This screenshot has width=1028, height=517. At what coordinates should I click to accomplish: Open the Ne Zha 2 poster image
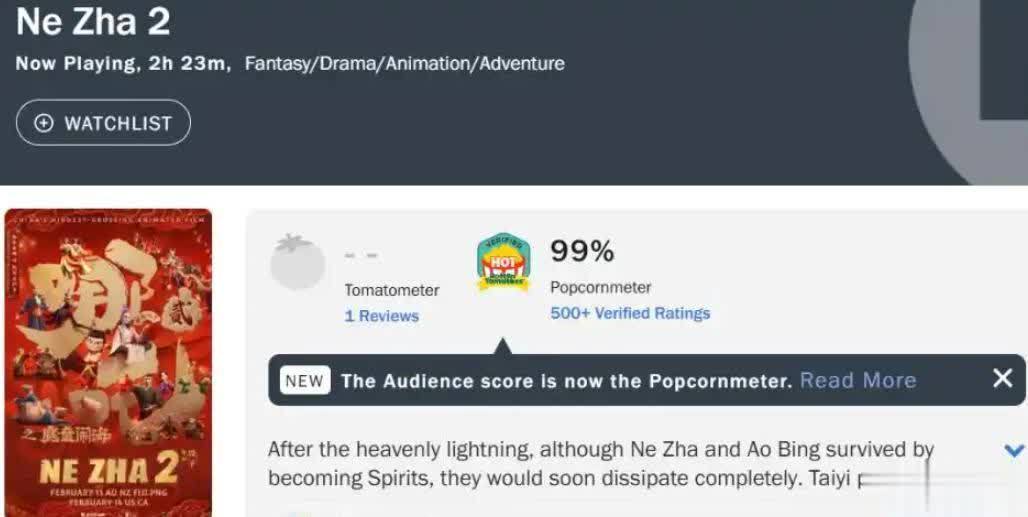[108, 363]
